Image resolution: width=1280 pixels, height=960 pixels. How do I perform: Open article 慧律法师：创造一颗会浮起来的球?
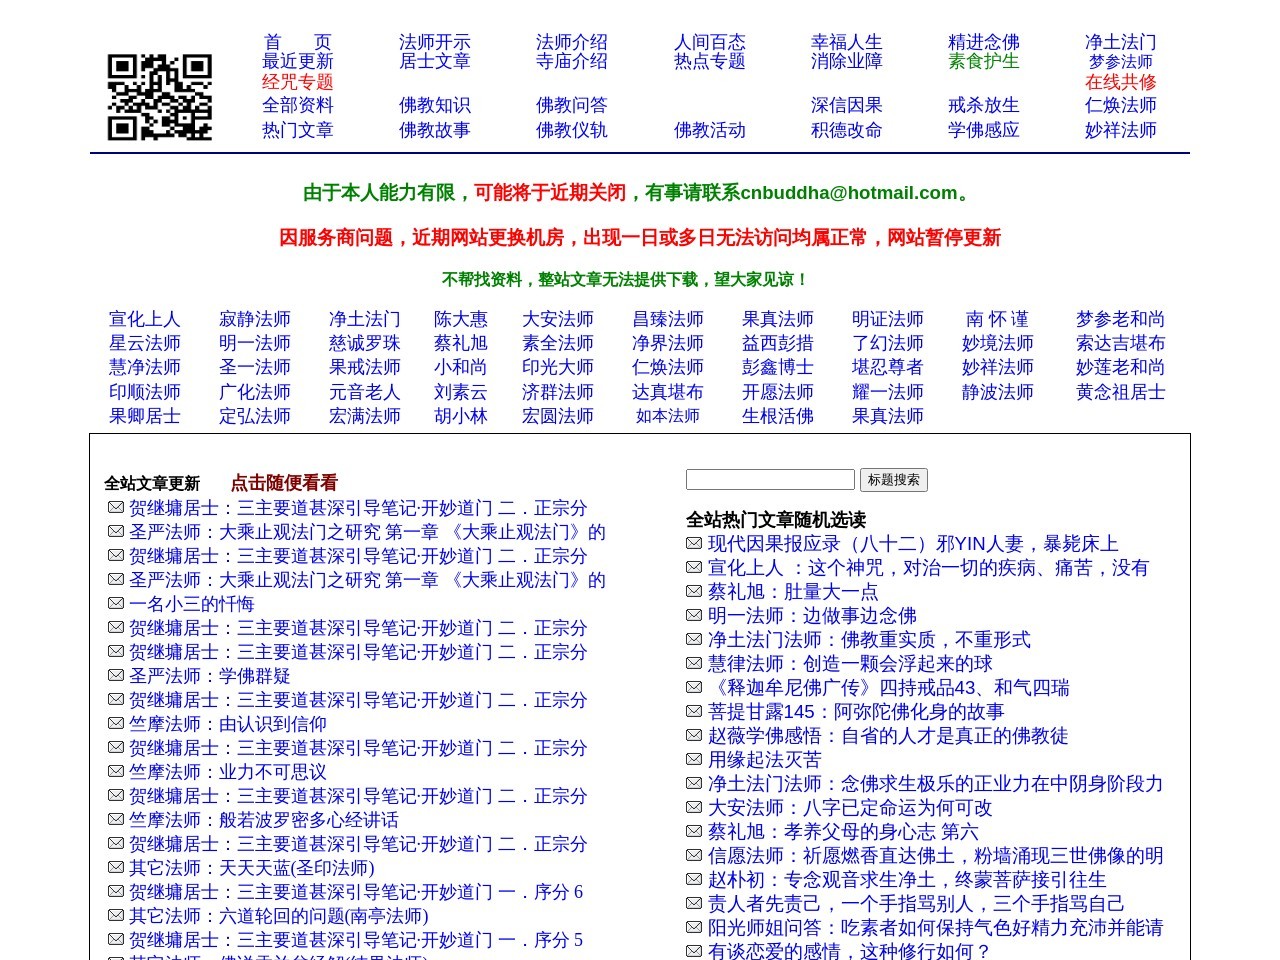point(849,663)
